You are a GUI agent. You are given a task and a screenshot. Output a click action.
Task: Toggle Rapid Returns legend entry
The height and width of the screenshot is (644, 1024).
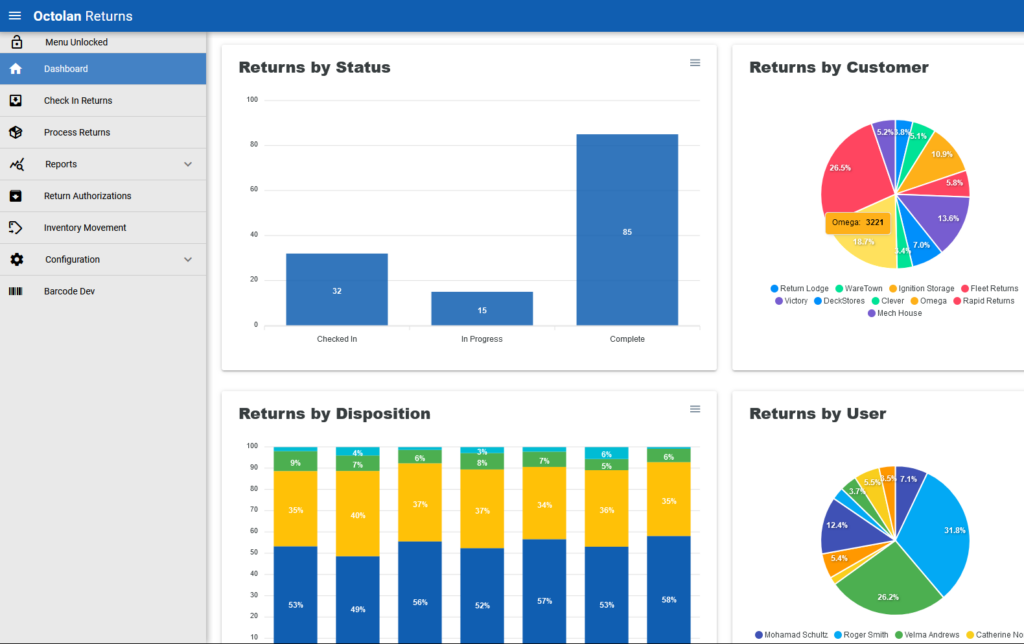pos(984,300)
